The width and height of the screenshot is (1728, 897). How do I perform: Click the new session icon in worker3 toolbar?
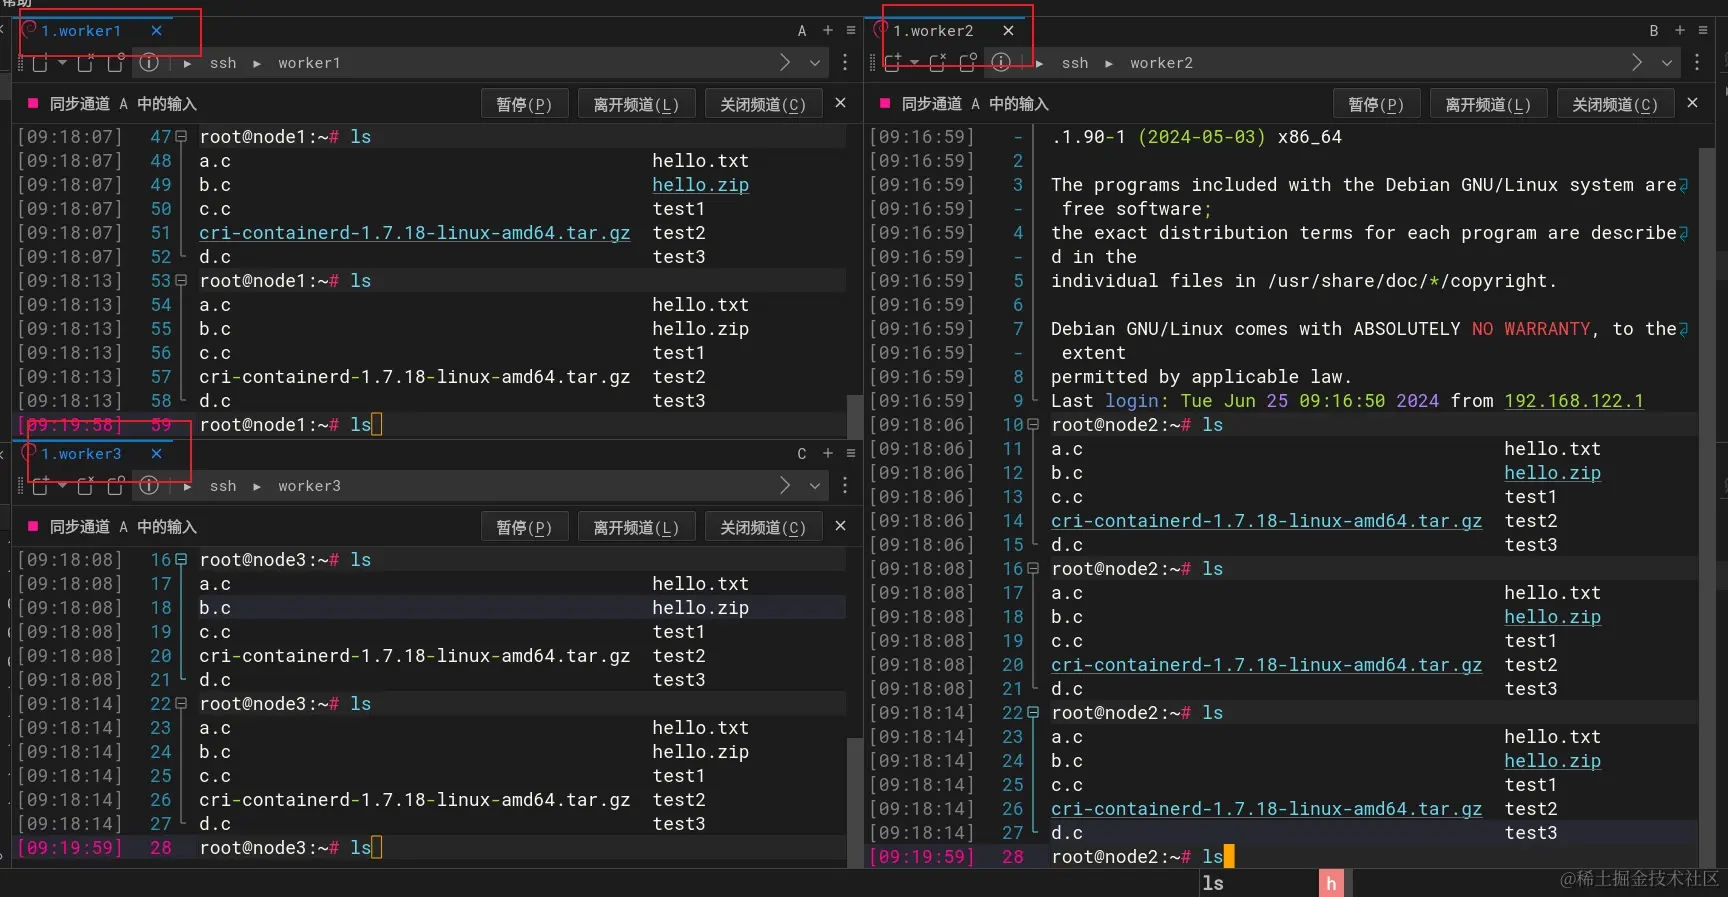40,486
